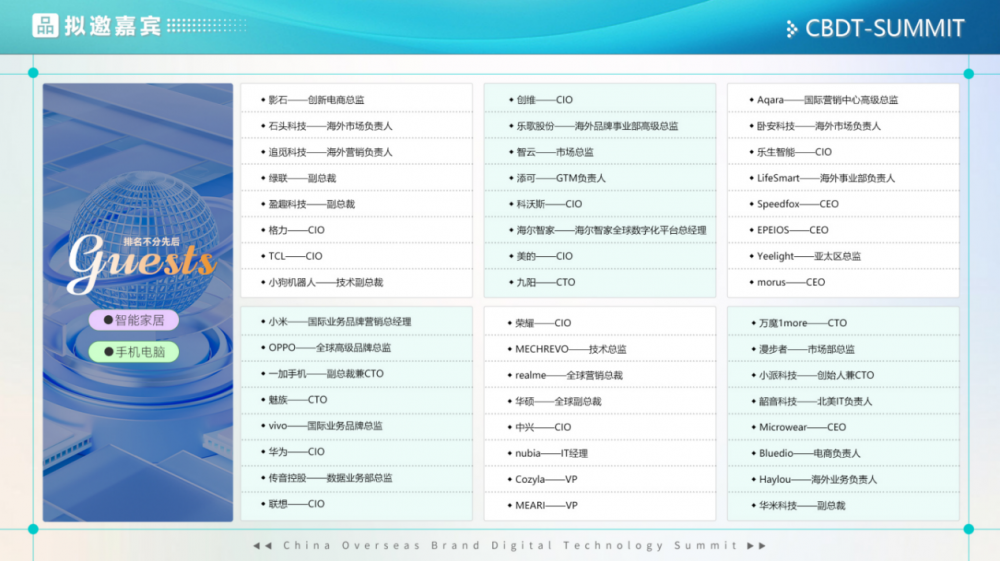
Task: Click the teal dot at frame's bottom-right corner
Action: [968, 528]
